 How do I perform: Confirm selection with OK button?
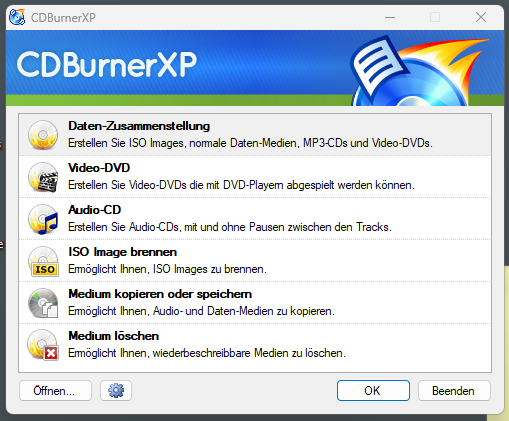point(373,390)
